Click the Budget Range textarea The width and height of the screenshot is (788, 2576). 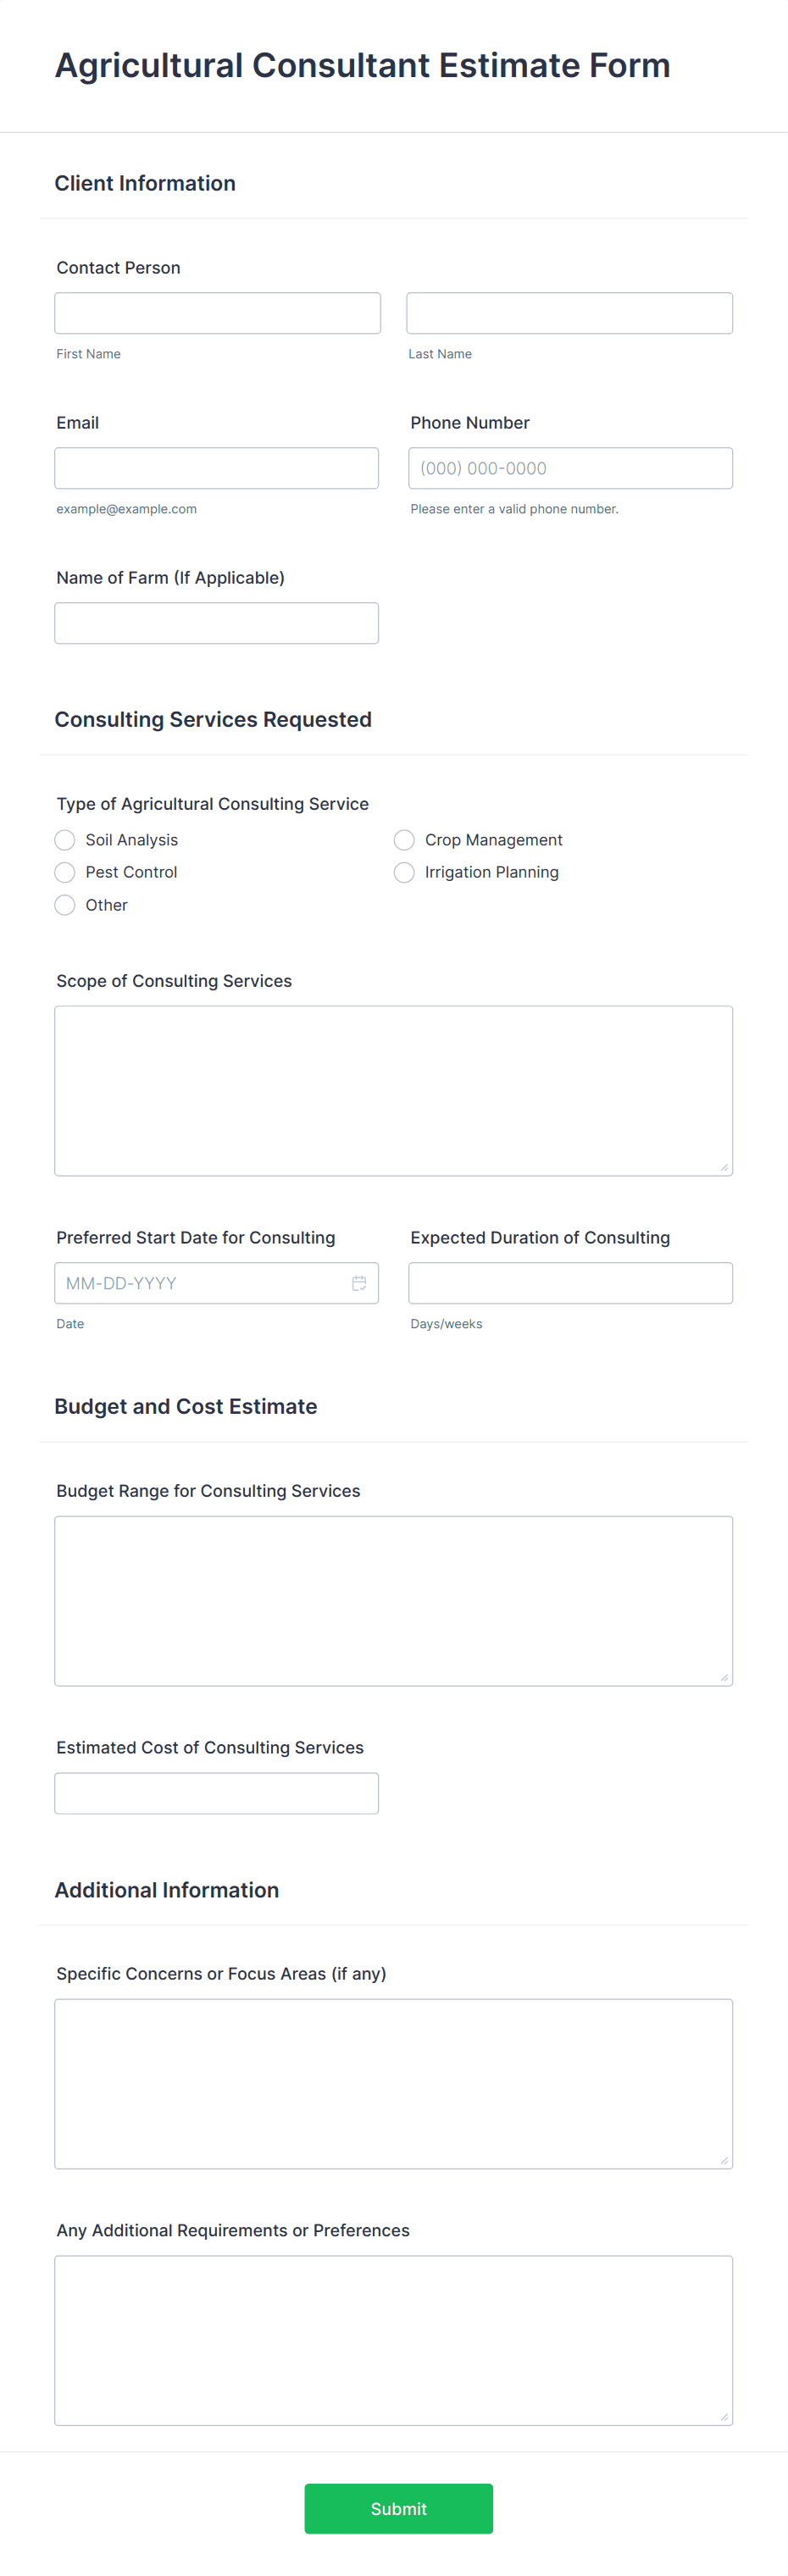393,1601
